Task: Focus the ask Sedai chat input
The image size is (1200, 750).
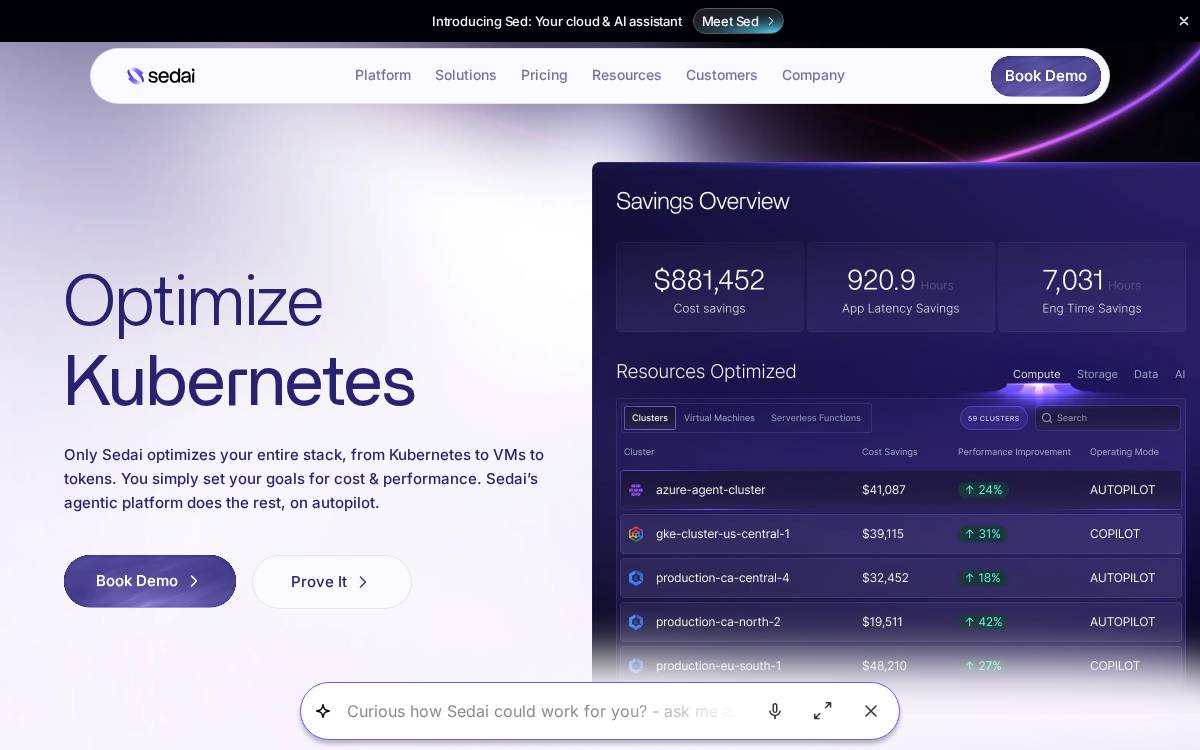Action: pos(541,711)
